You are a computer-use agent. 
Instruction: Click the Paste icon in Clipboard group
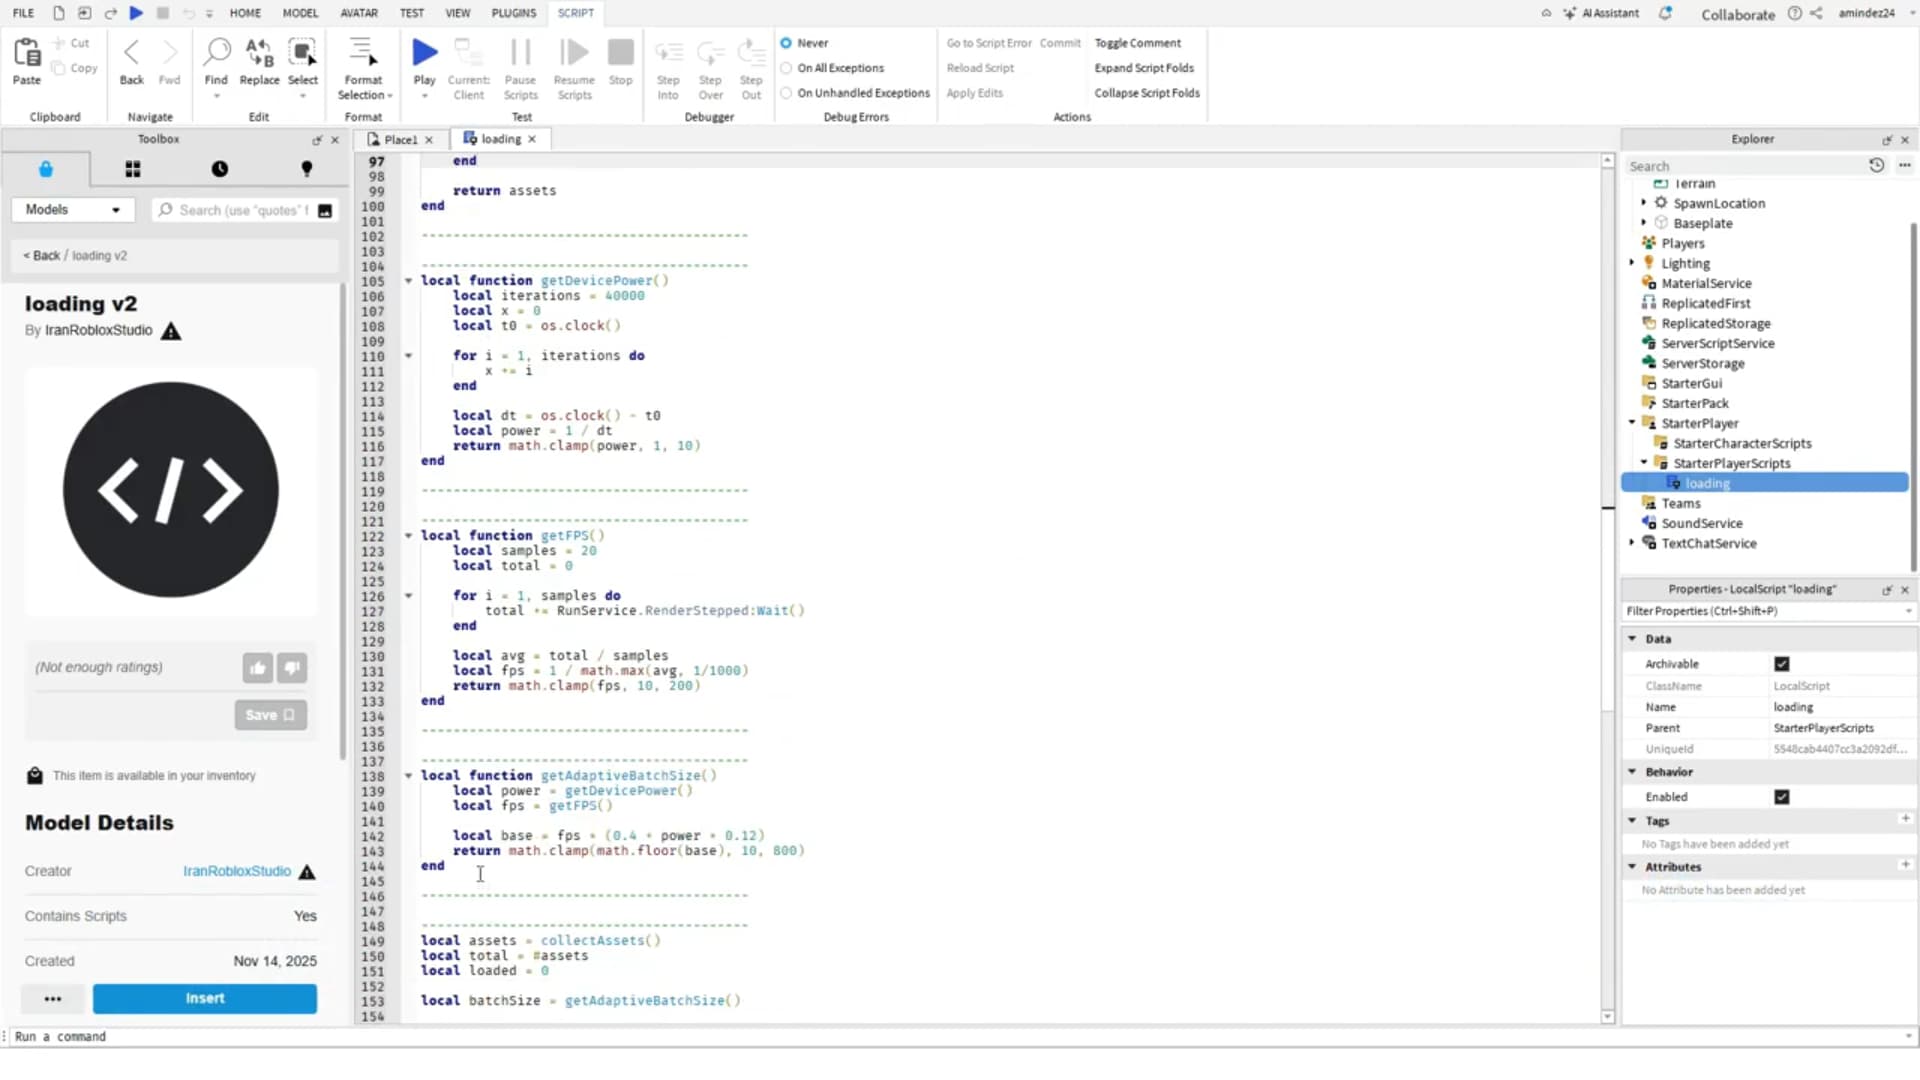click(26, 57)
